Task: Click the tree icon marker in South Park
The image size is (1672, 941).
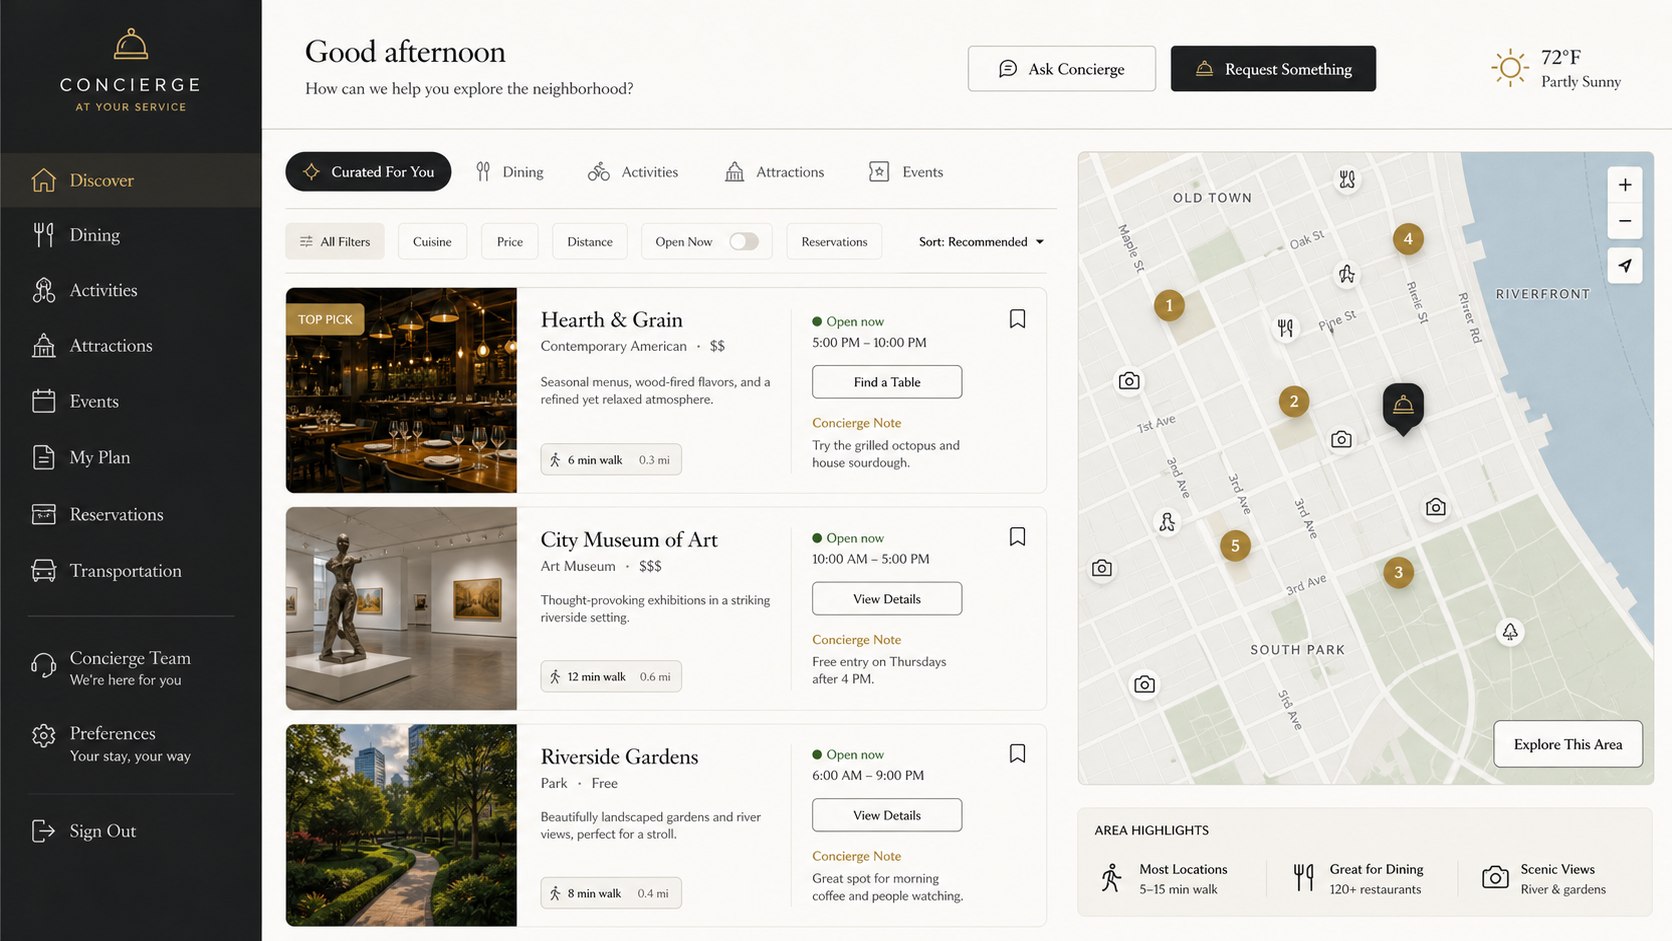Action: tap(1510, 632)
